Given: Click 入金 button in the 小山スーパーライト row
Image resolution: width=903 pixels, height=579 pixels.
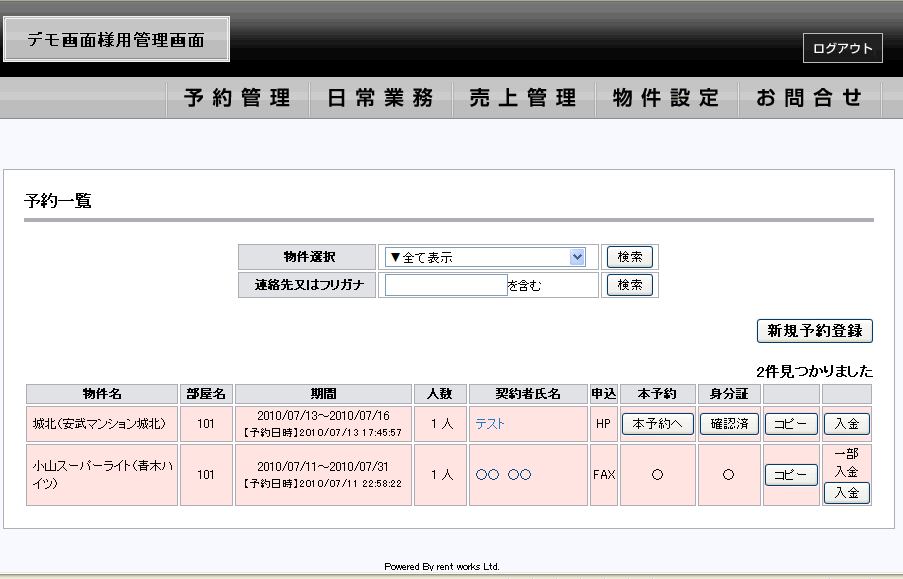Looking at the screenshot, I should pyautogui.click(x=847, y=493).
